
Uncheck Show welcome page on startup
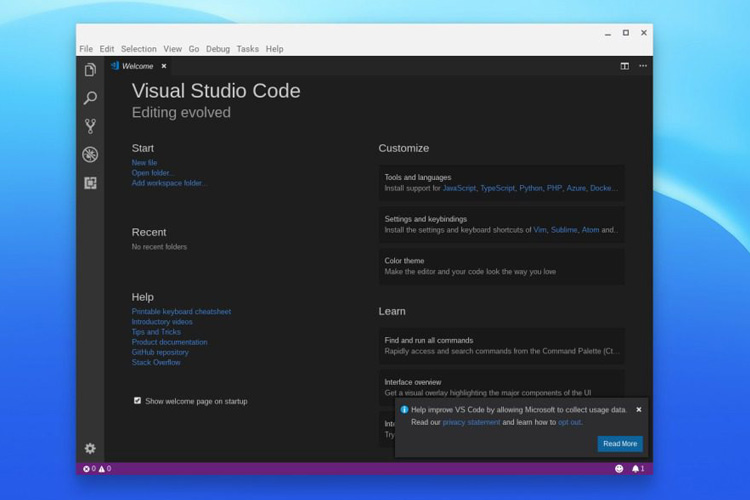(138, 401)
